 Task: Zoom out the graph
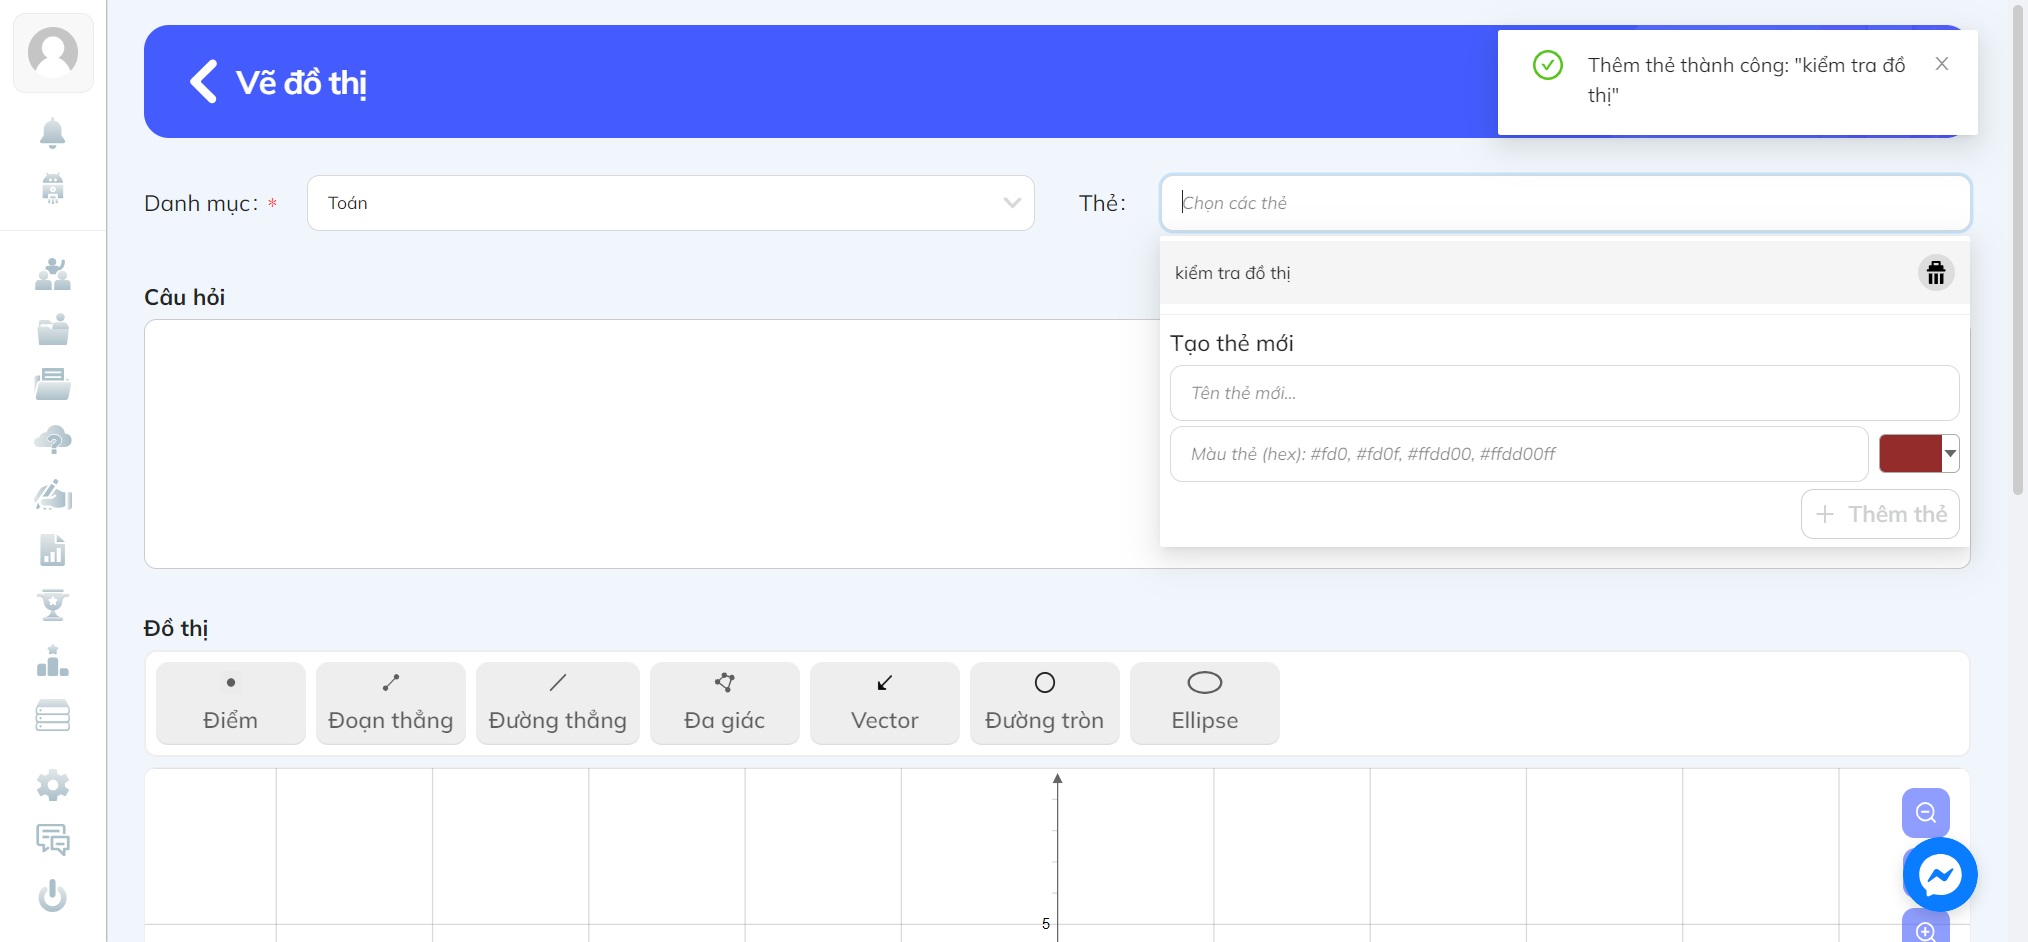pos(1926,813)
